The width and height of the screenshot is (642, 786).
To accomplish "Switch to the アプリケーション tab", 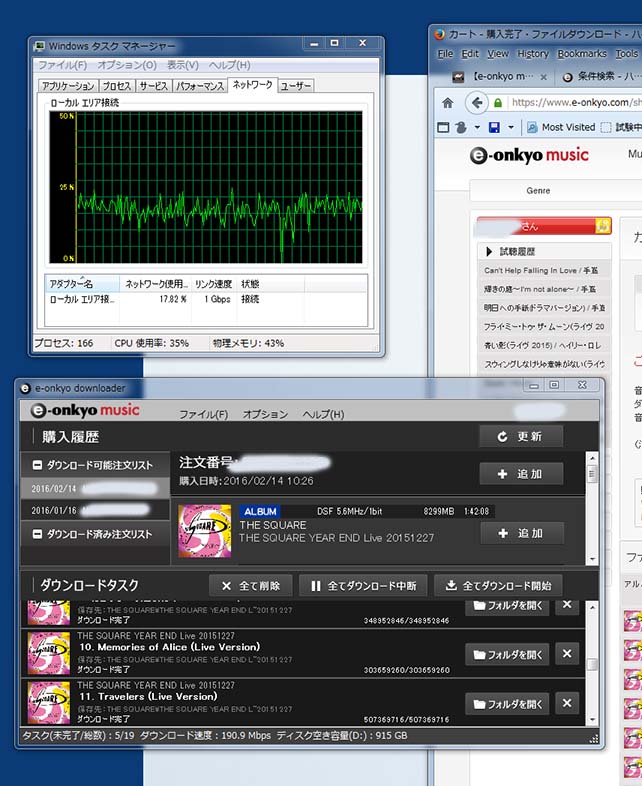I will click(68, 86).
